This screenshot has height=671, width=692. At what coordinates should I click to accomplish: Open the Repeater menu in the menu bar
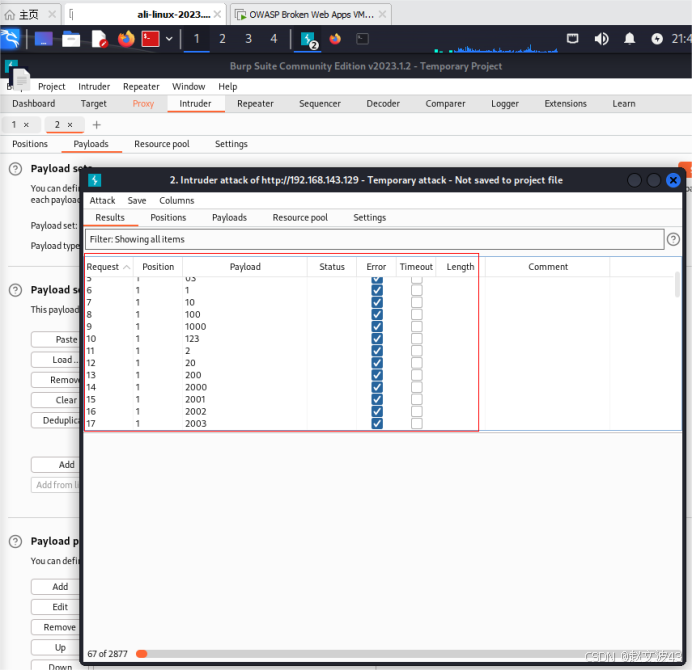(x=141, y=87)
